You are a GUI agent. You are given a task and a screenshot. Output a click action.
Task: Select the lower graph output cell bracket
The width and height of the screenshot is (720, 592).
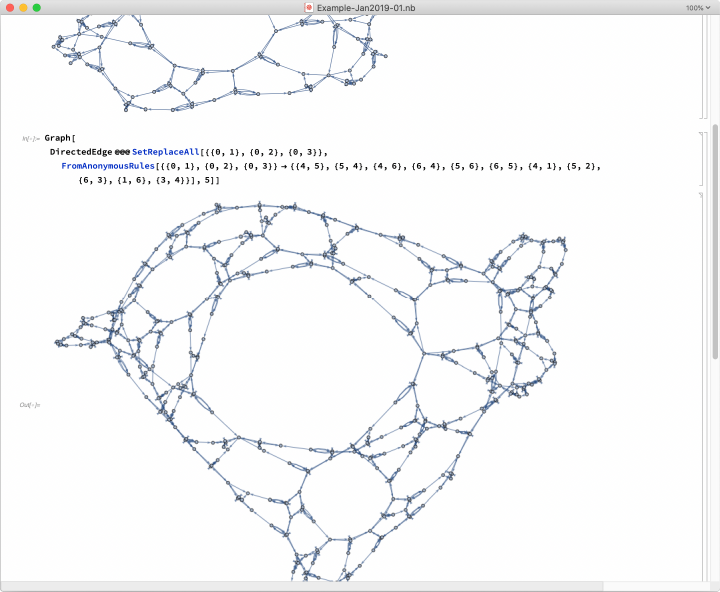700,400
